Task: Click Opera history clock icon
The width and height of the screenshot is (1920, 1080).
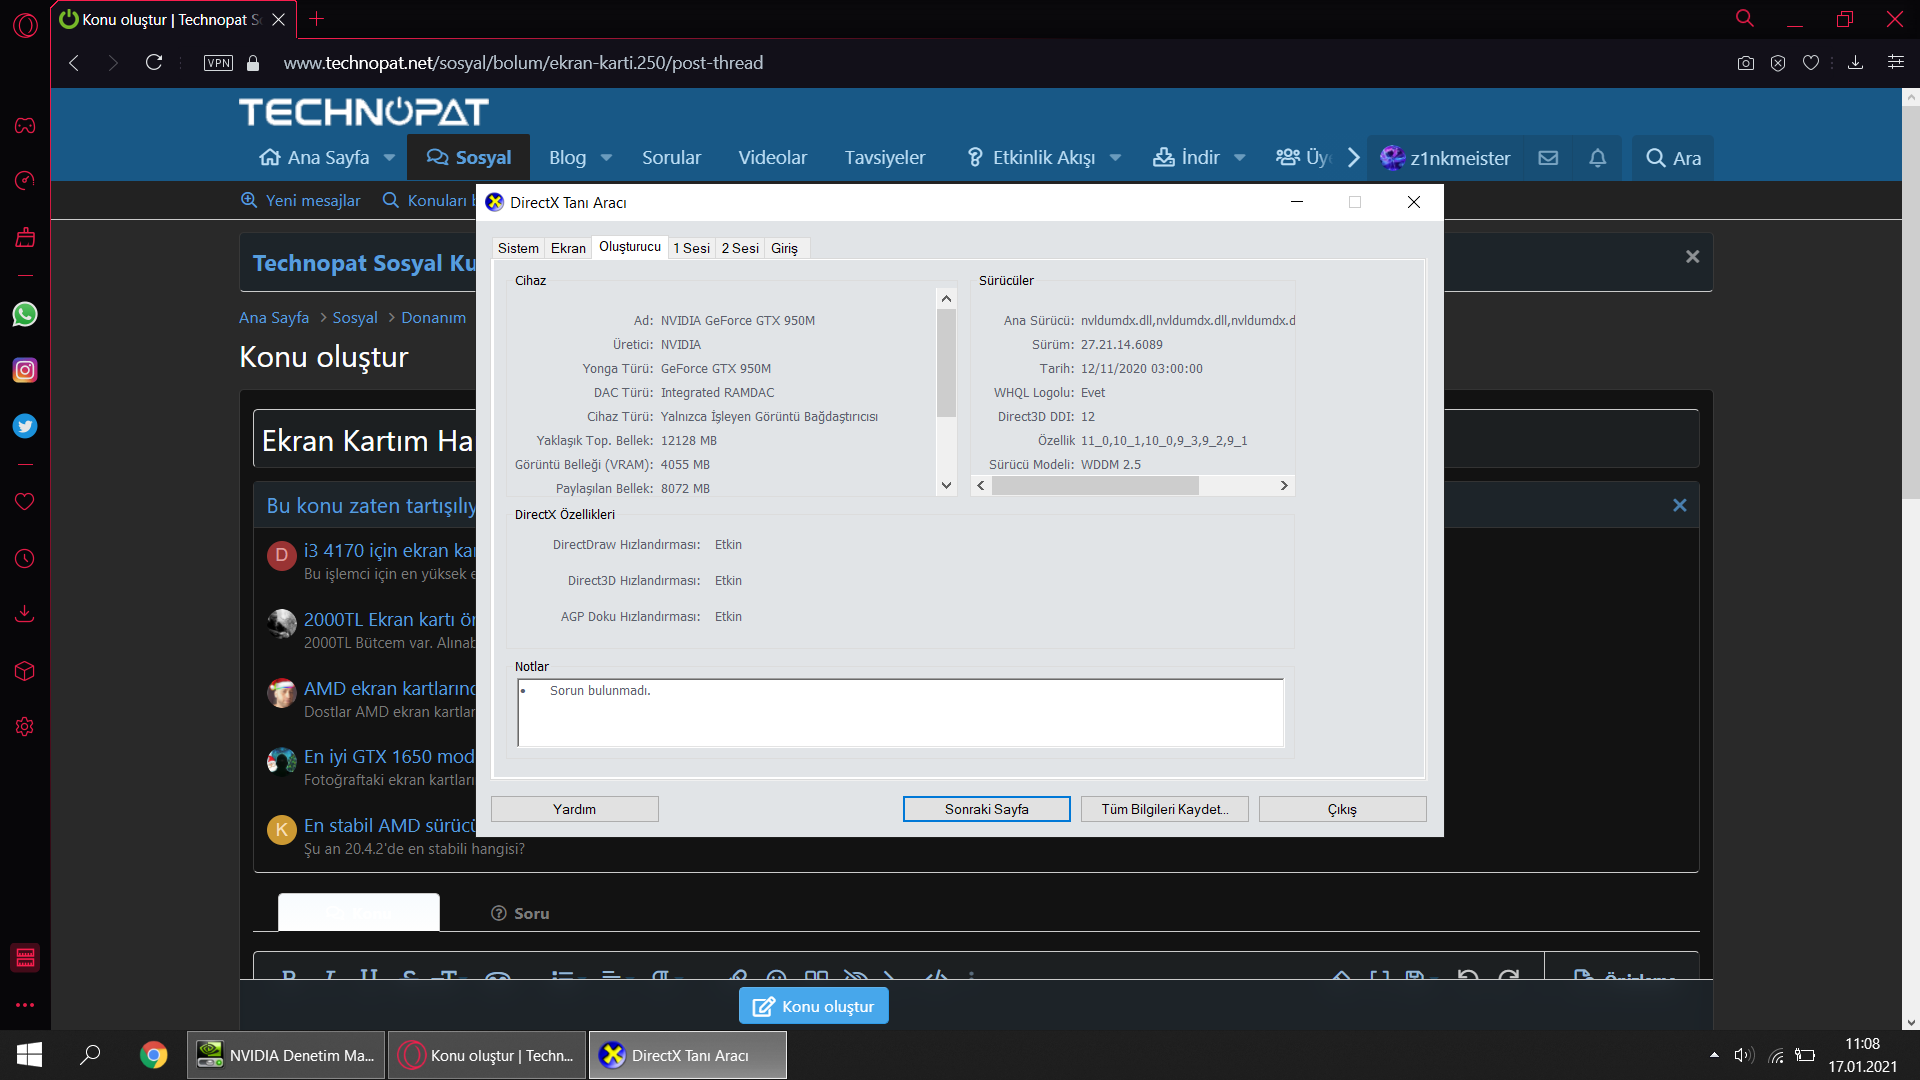Action: [x=25, y=559]
